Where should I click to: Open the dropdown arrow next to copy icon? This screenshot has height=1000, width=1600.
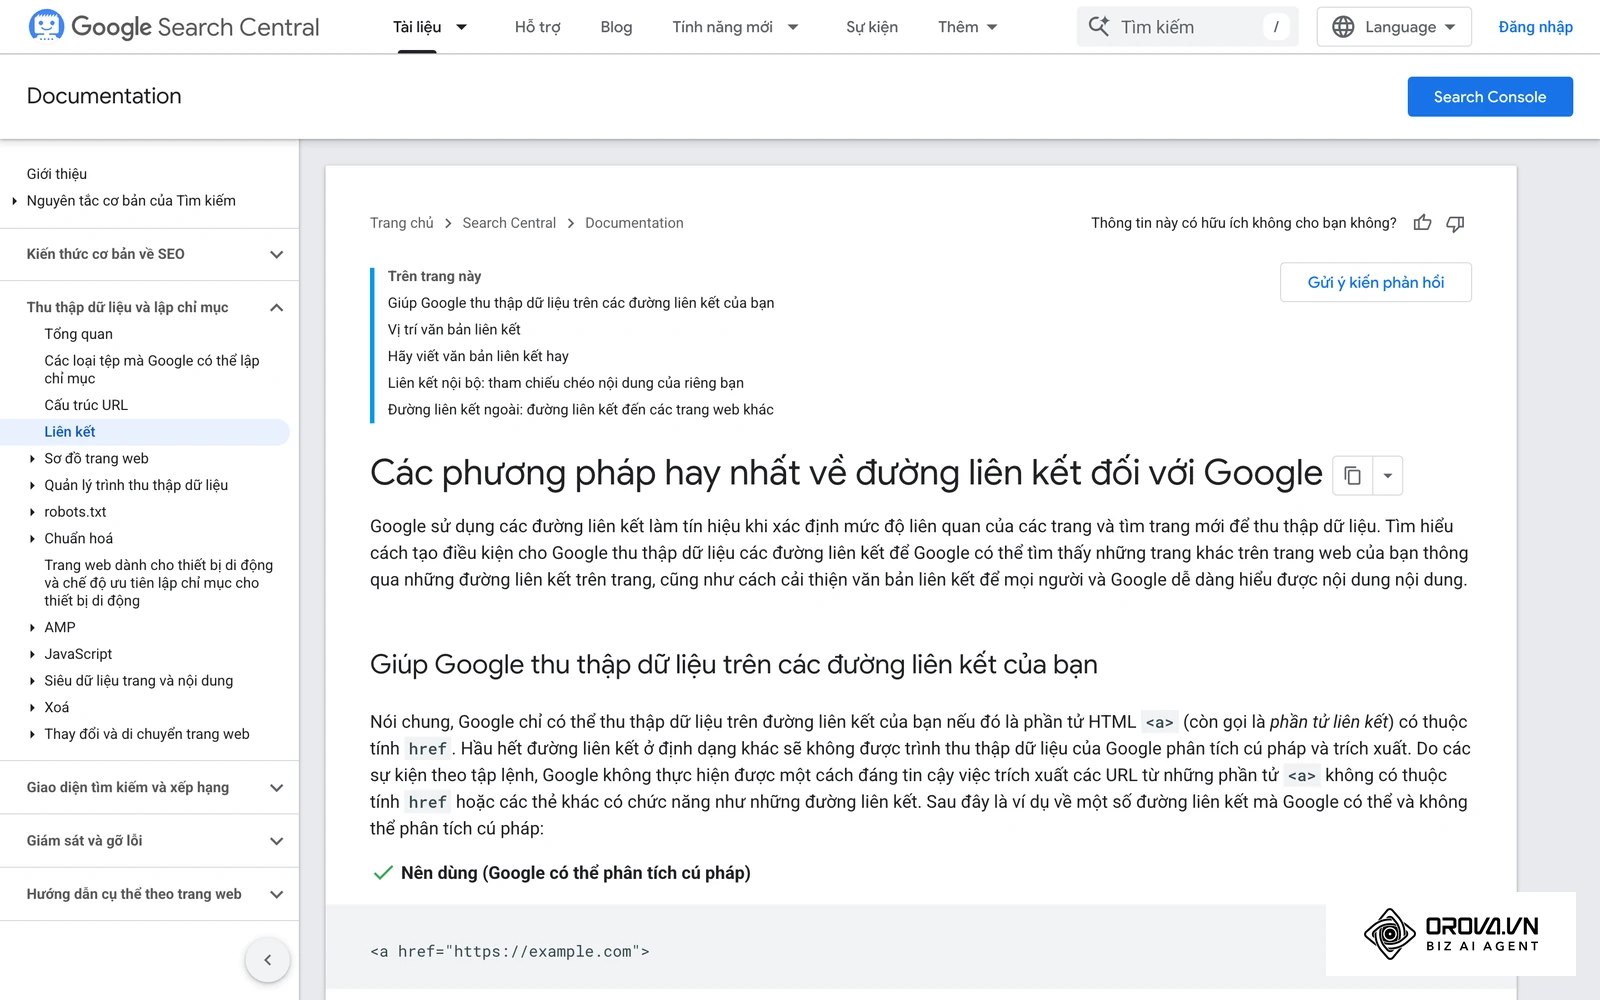coord(1388,476)
